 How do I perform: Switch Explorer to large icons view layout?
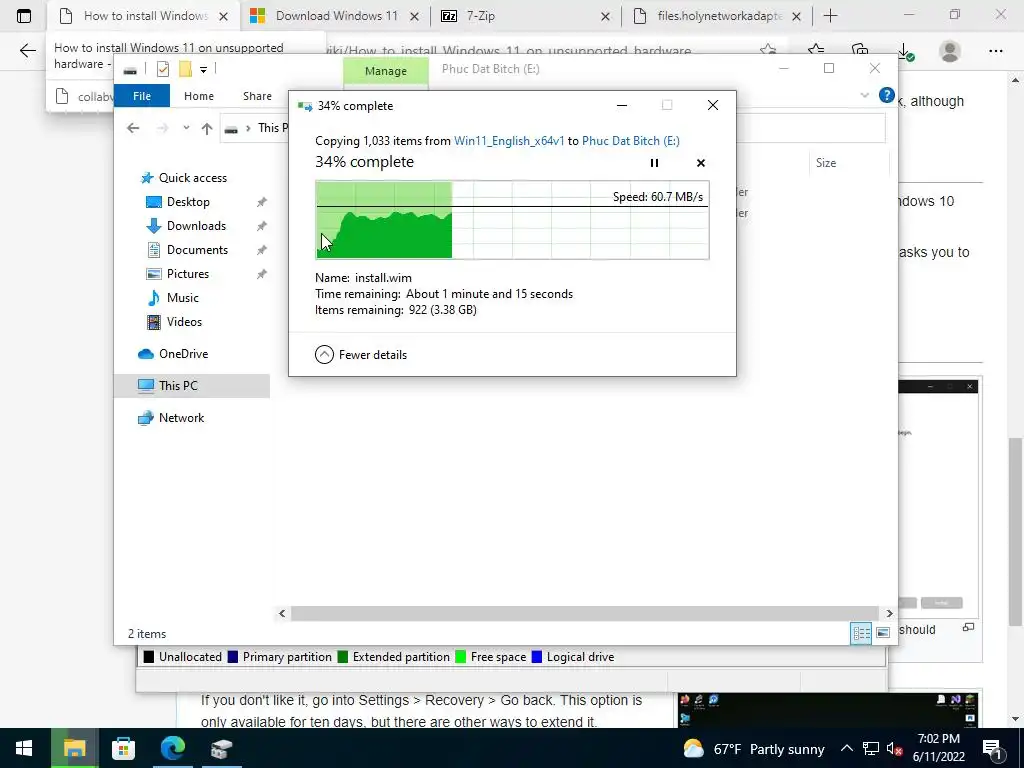(883, 633)
